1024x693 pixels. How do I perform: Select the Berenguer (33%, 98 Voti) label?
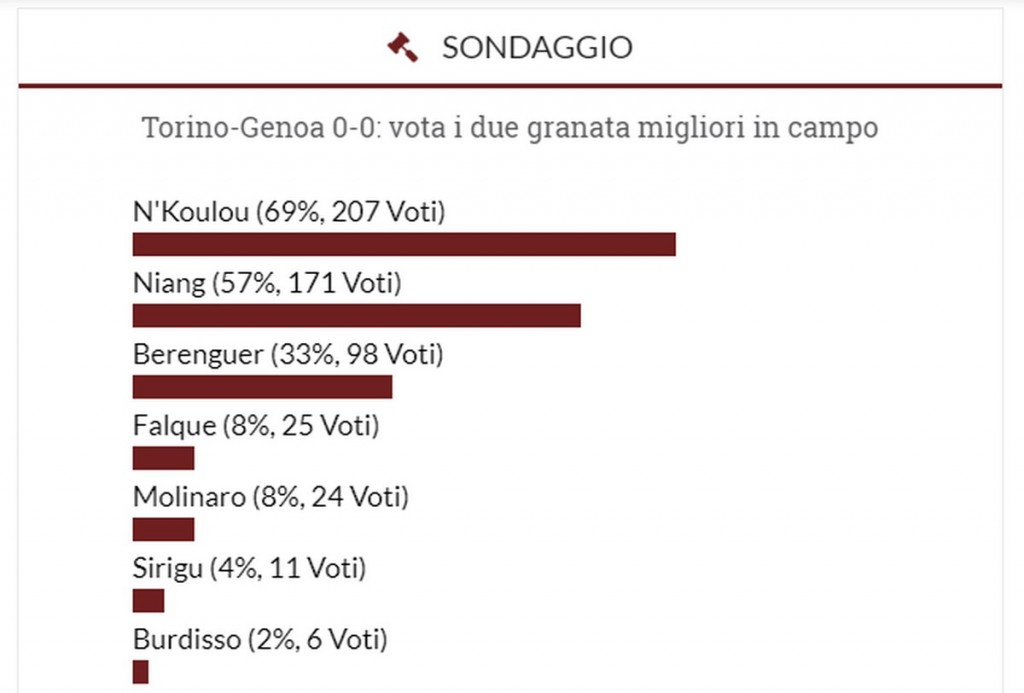click(288, 354)
